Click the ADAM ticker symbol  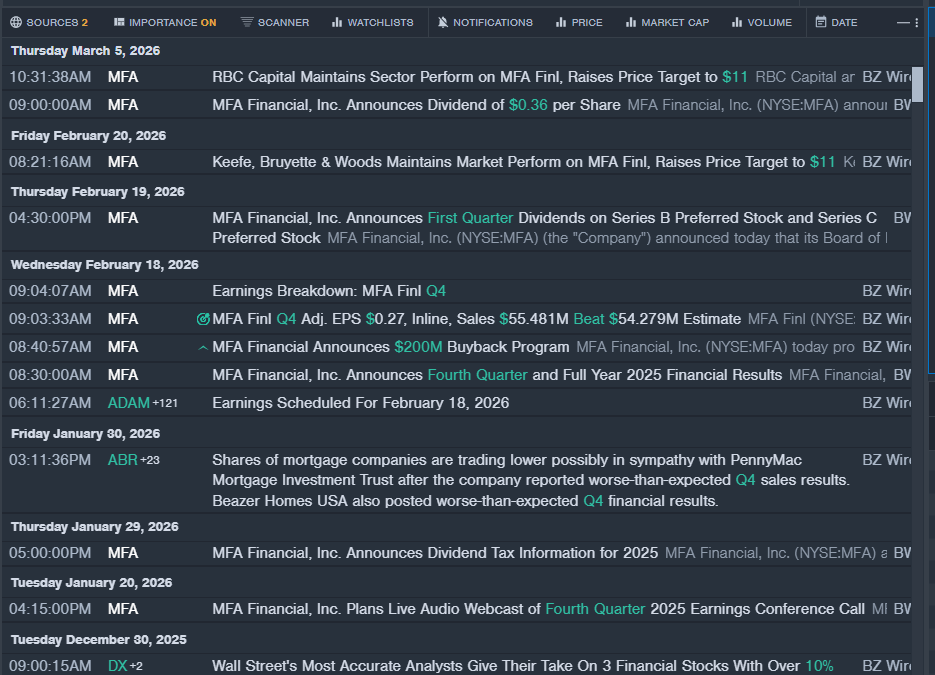click(128, 403)
